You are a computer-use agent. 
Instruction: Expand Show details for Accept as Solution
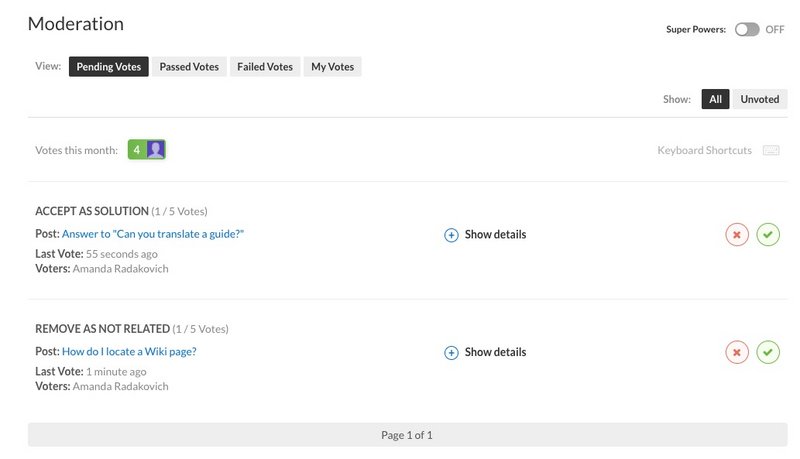(x=495, y=235)
